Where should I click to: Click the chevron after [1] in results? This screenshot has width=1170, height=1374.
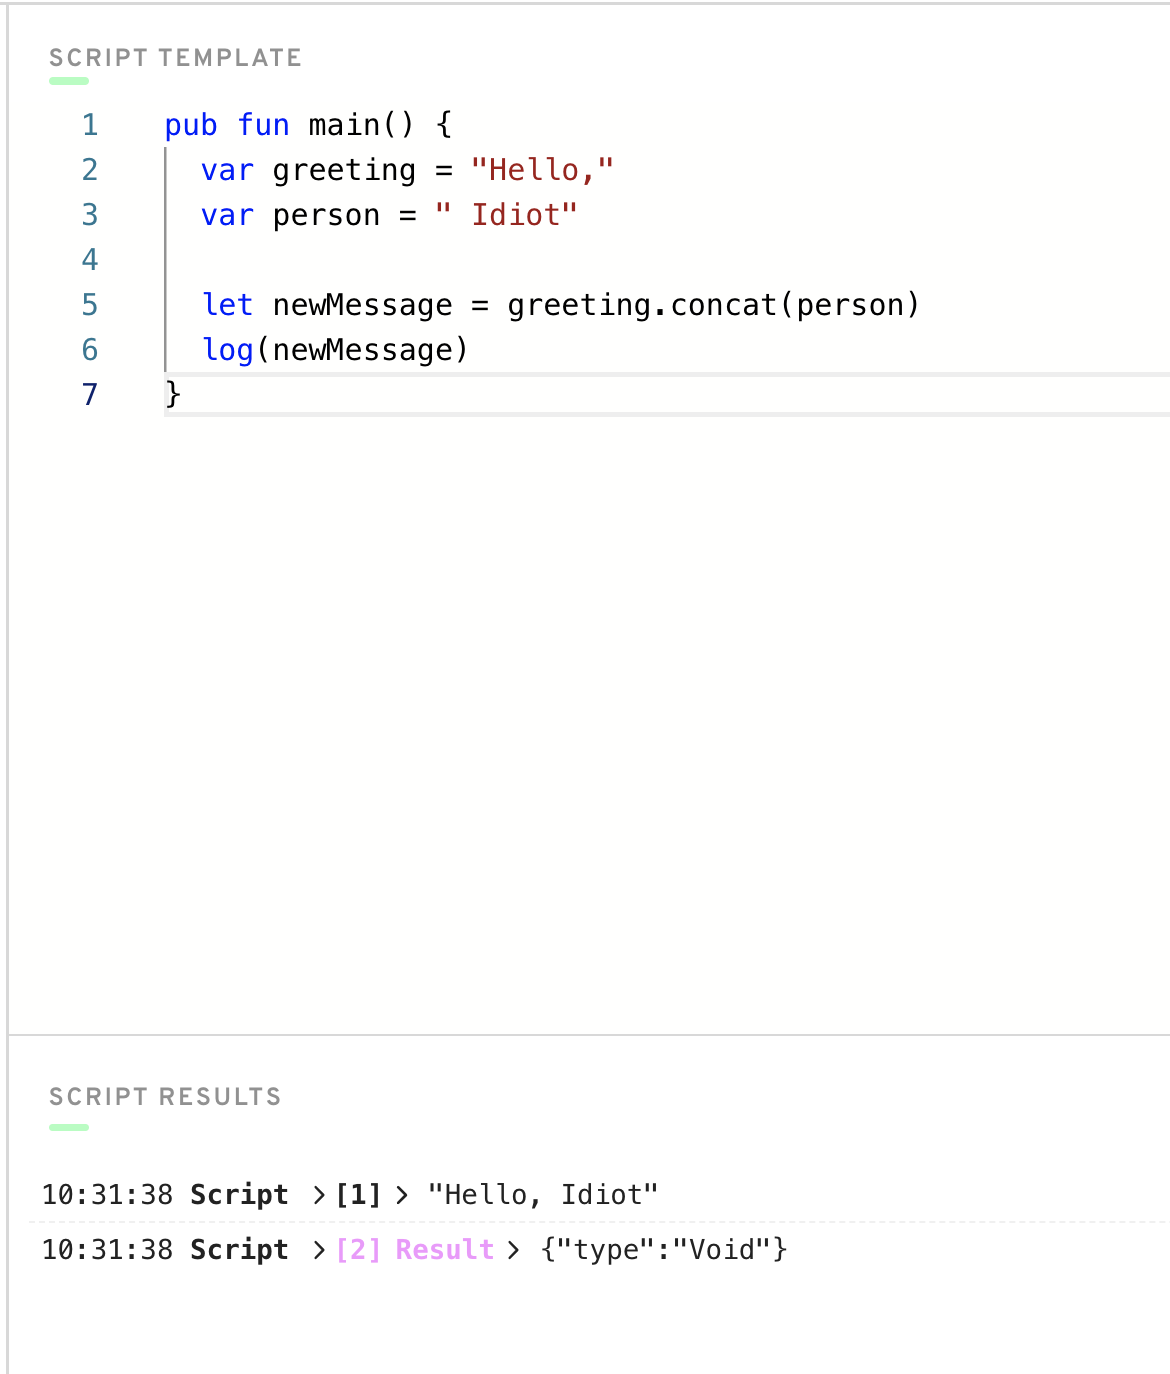click(402, 1195)
